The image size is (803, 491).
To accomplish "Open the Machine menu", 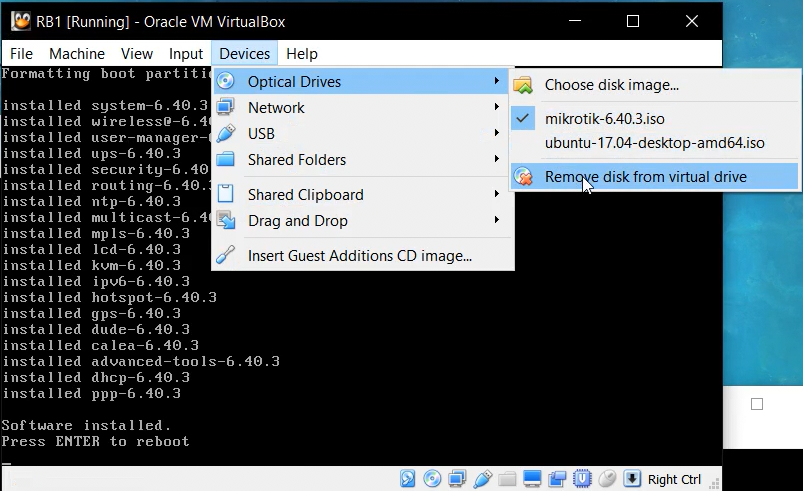I will (77, 54).
